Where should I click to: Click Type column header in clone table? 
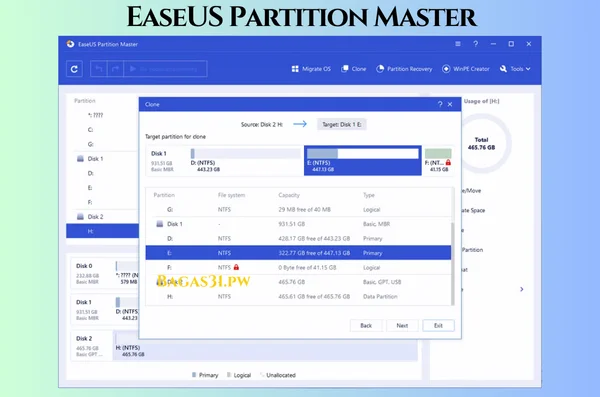[x=369, y=195]
